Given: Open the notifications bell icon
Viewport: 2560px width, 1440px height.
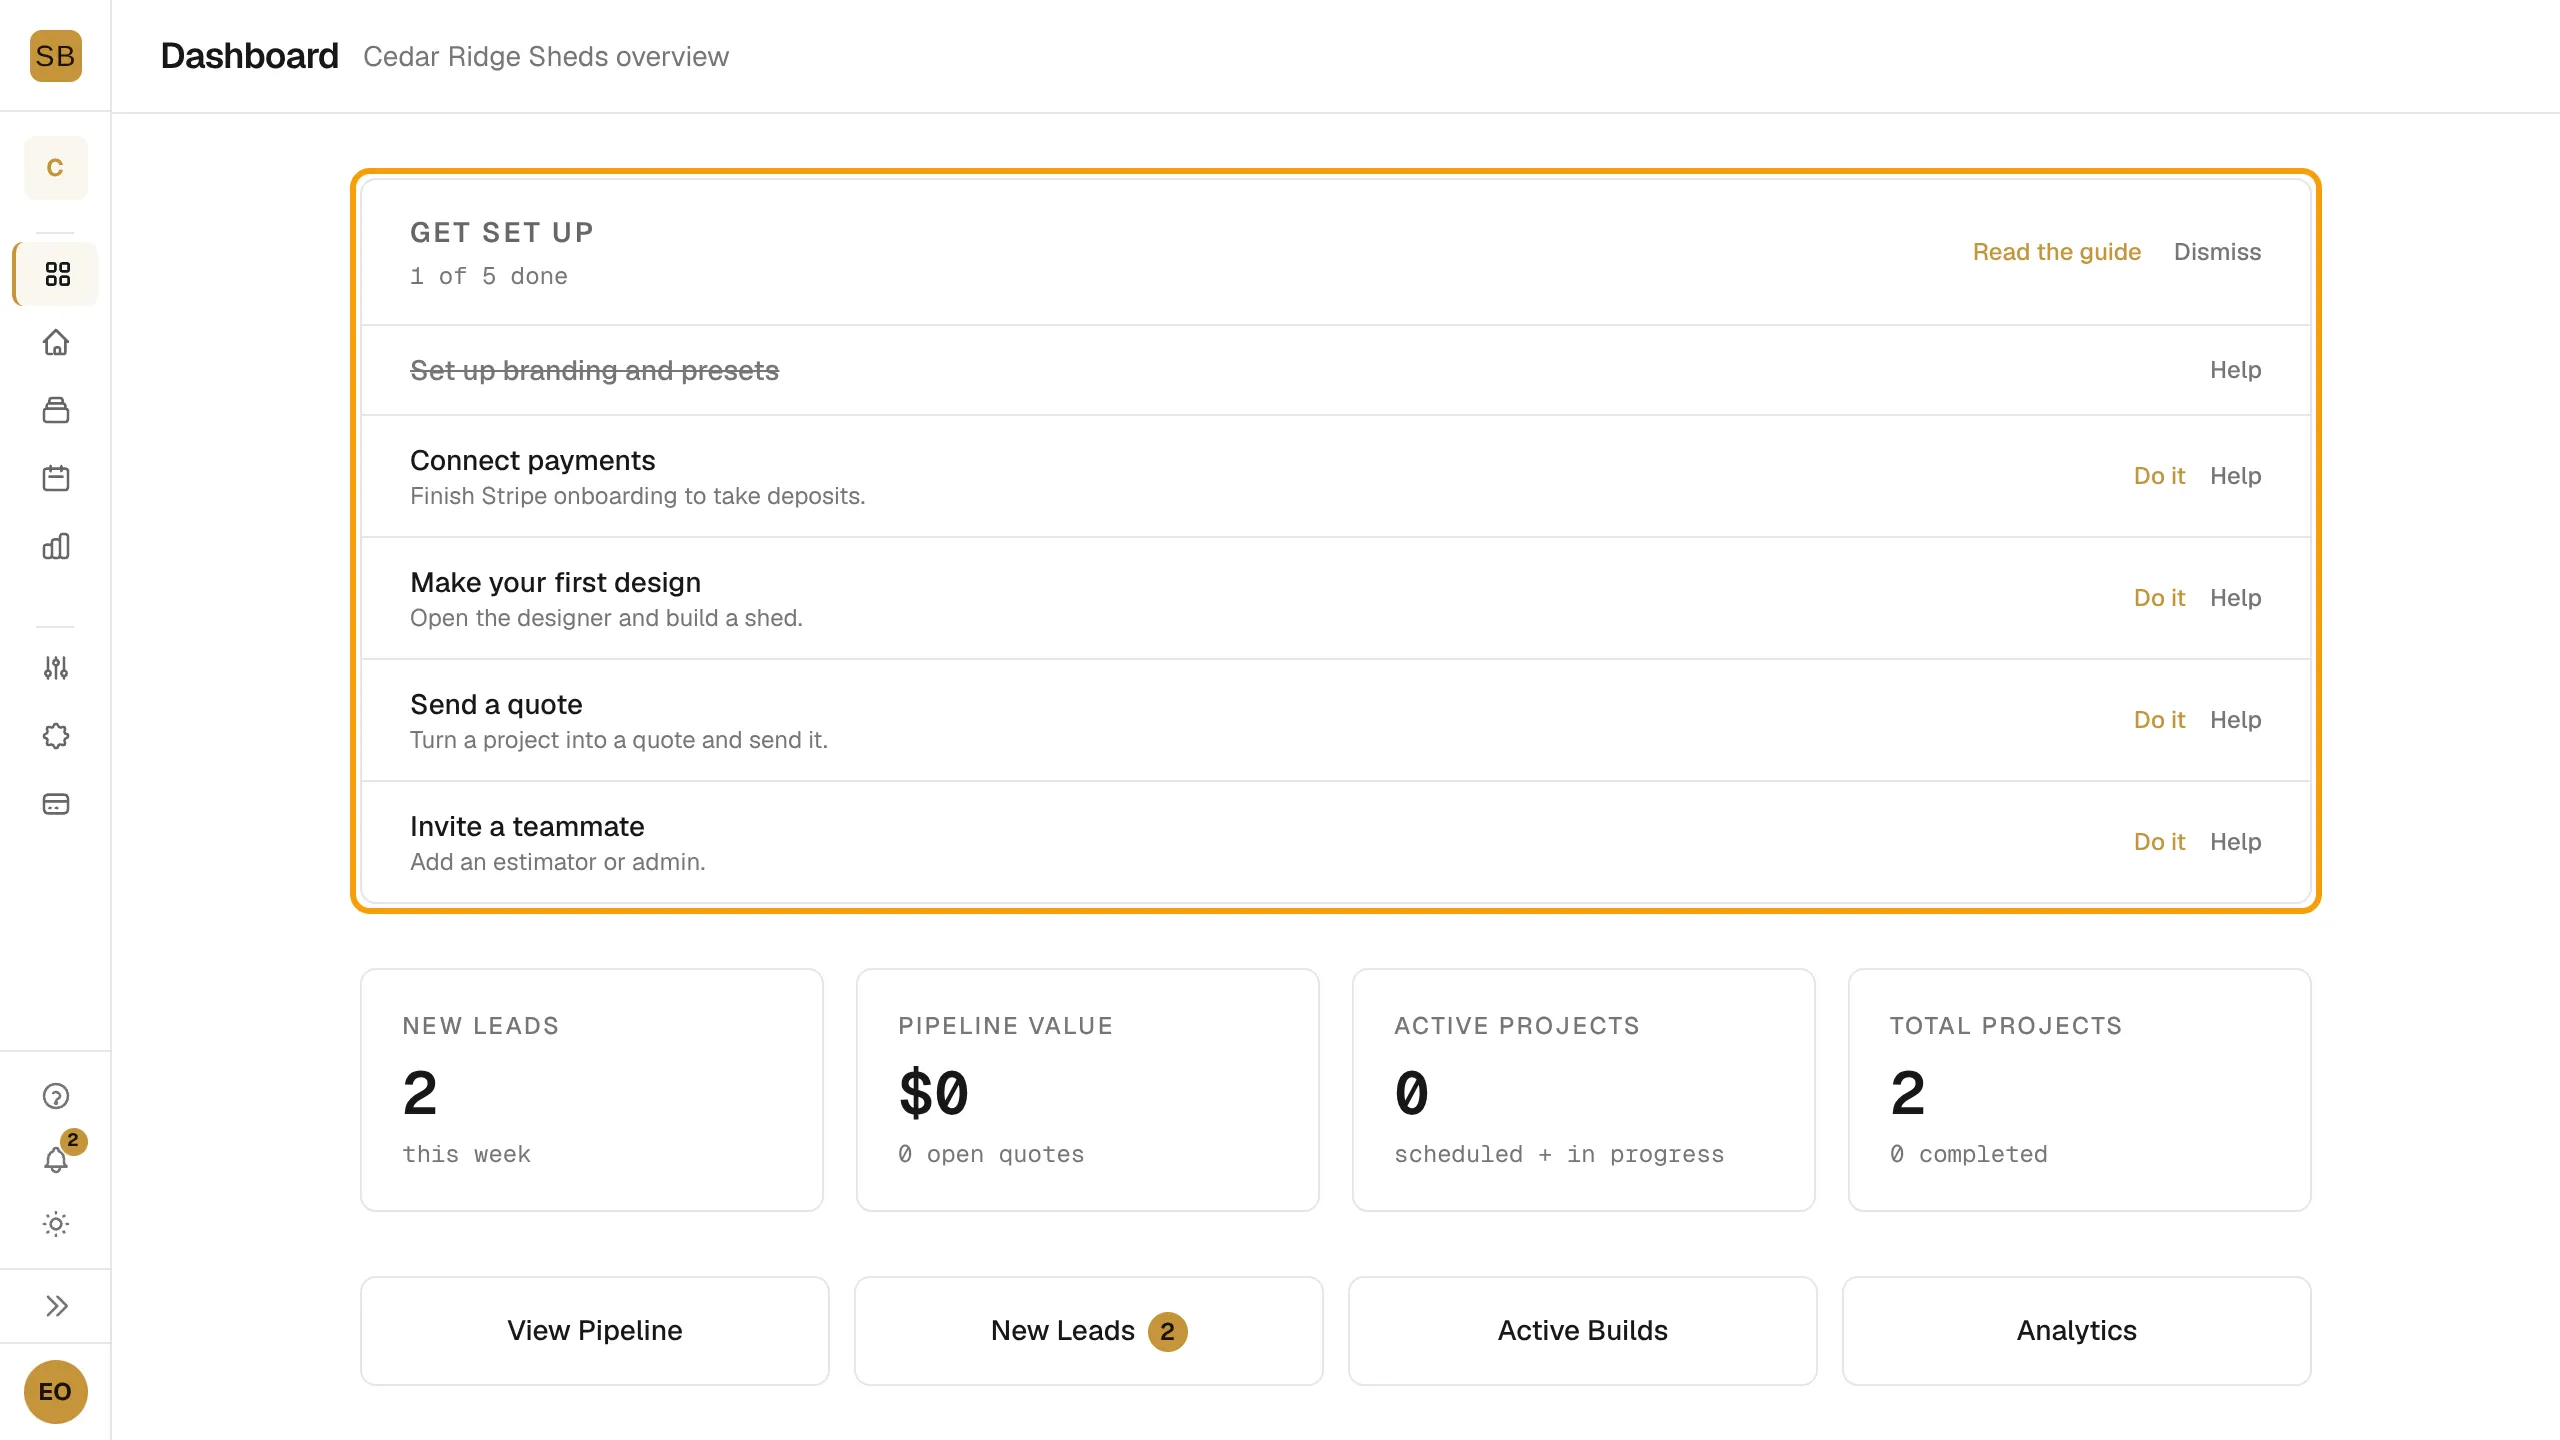Looking at the screenshot, I should (x=56, y=1160).
